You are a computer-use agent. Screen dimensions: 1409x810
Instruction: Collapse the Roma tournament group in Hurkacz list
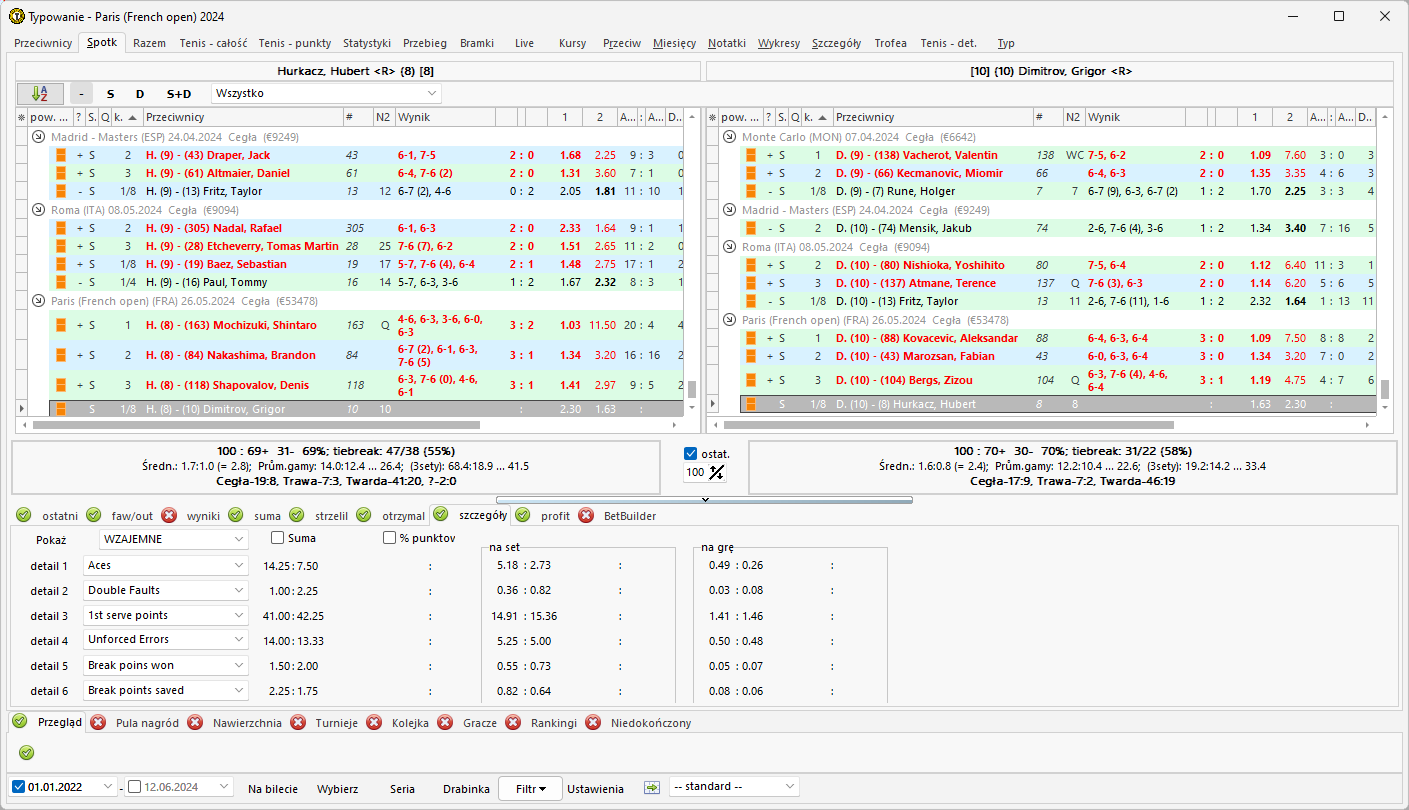point(38,210)
